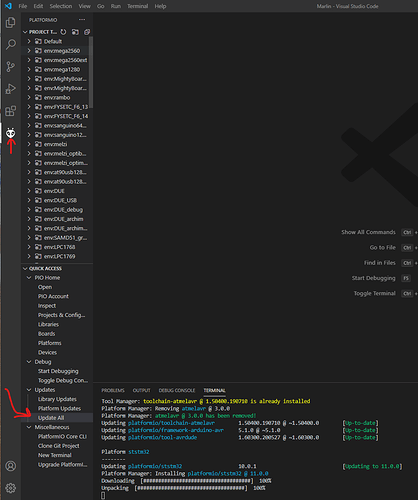Collapse the Debug group

point(29,362)
